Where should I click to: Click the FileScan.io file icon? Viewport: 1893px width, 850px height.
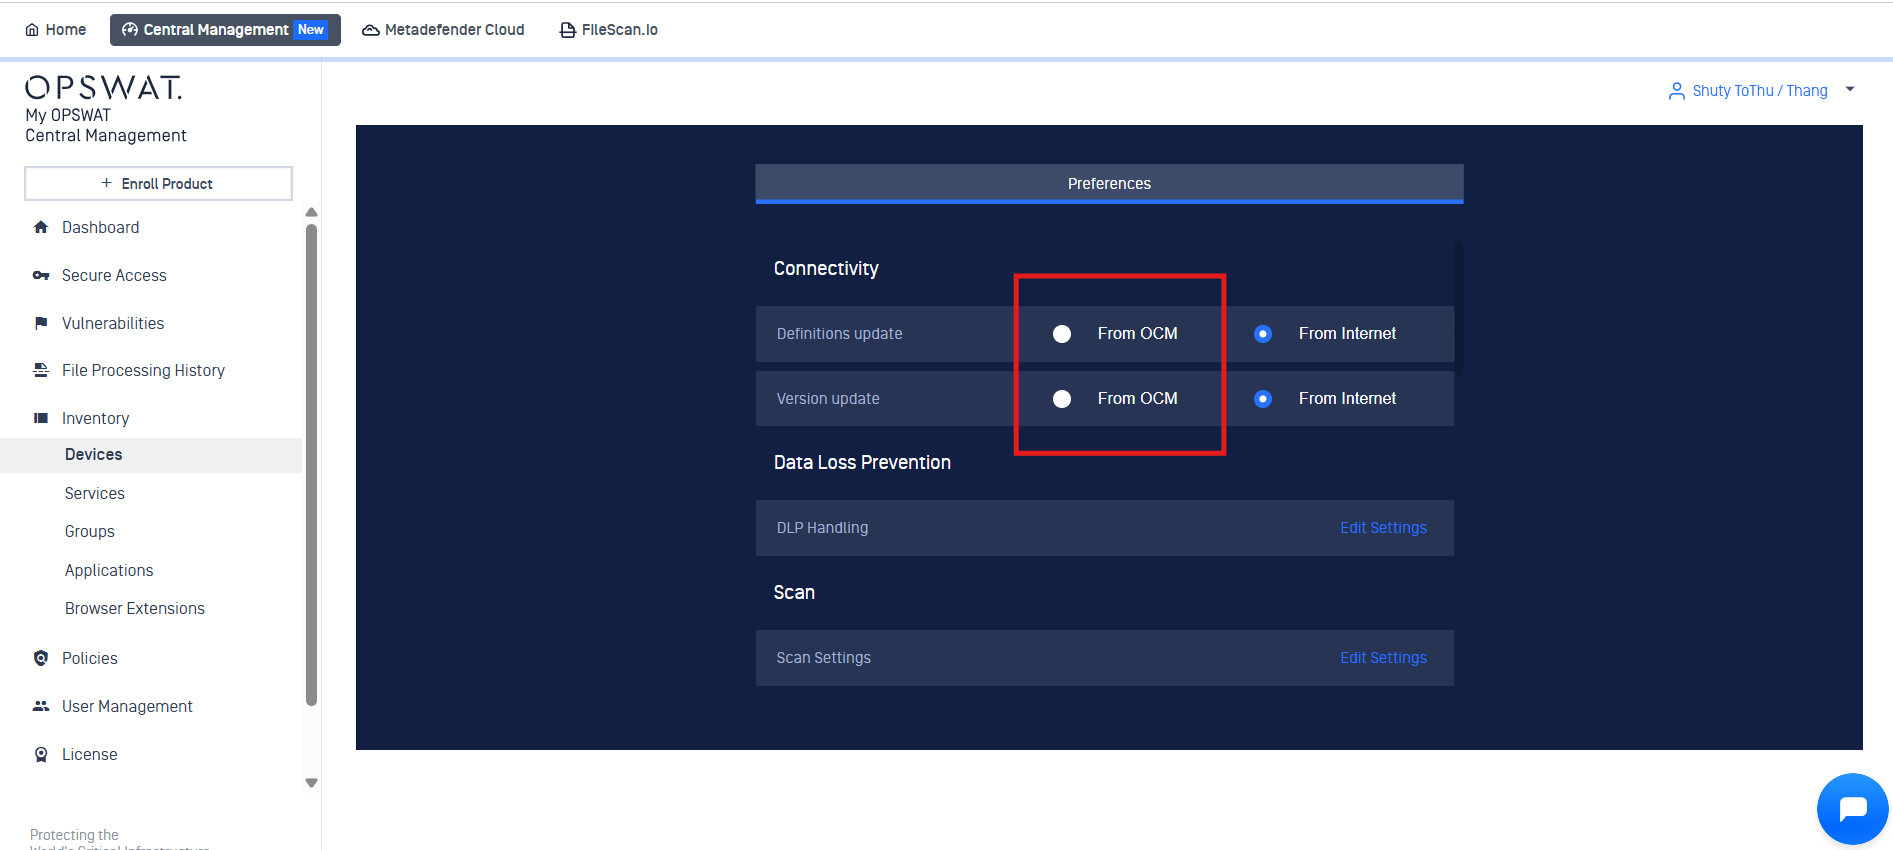567,30
